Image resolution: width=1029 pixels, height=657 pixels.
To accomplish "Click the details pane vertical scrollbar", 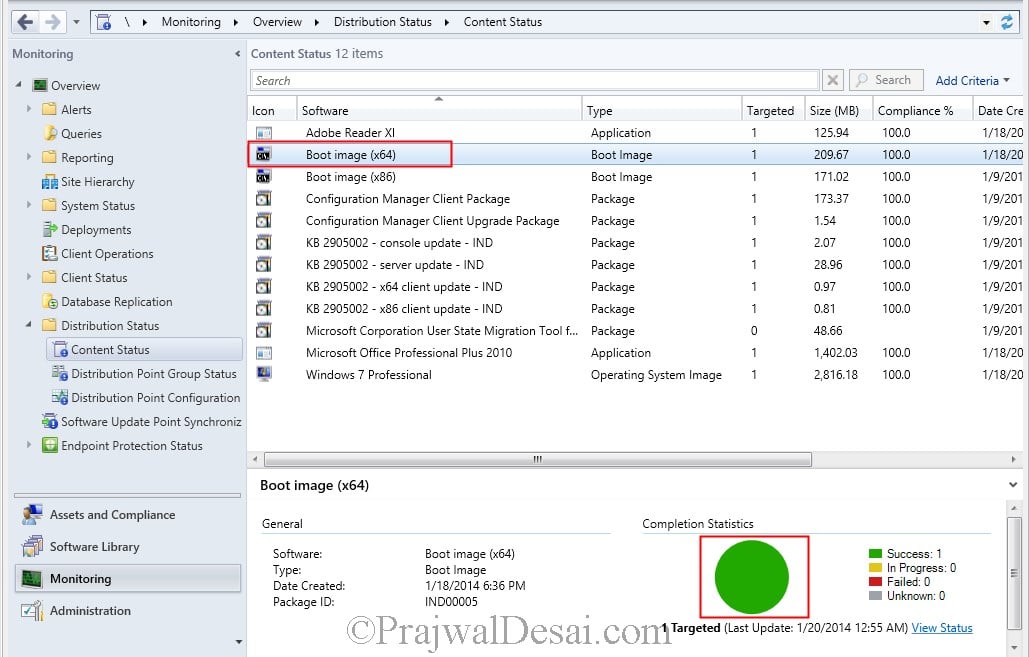I will [1014, 572].
